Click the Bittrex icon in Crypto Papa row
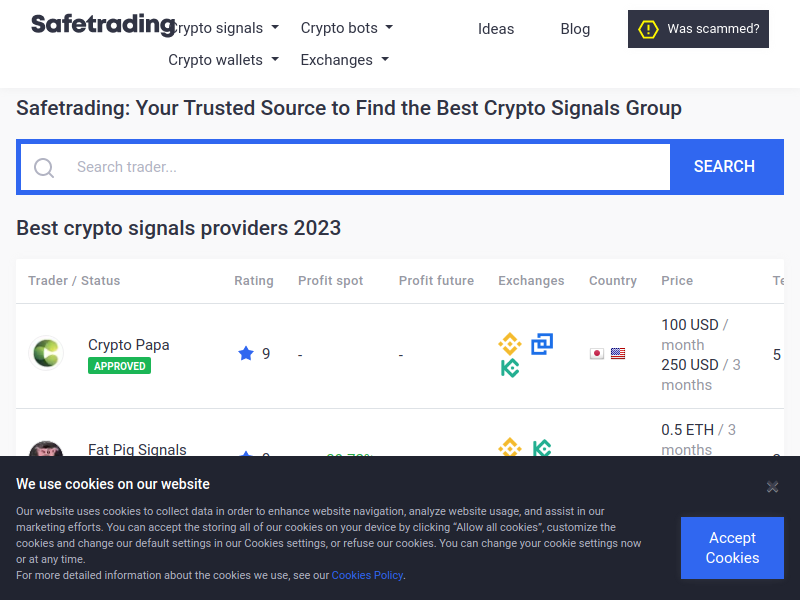Image resolution: width=800 pixels, height=600 pixels. (x=542, y=344)
